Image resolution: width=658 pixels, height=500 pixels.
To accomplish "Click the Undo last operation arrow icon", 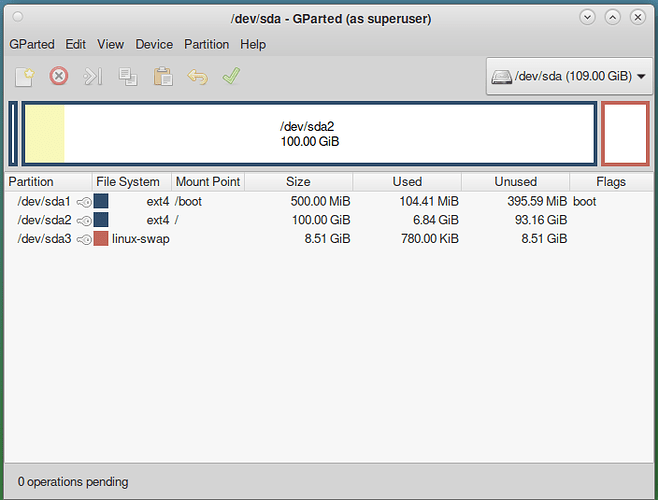I will coord(197,77).
